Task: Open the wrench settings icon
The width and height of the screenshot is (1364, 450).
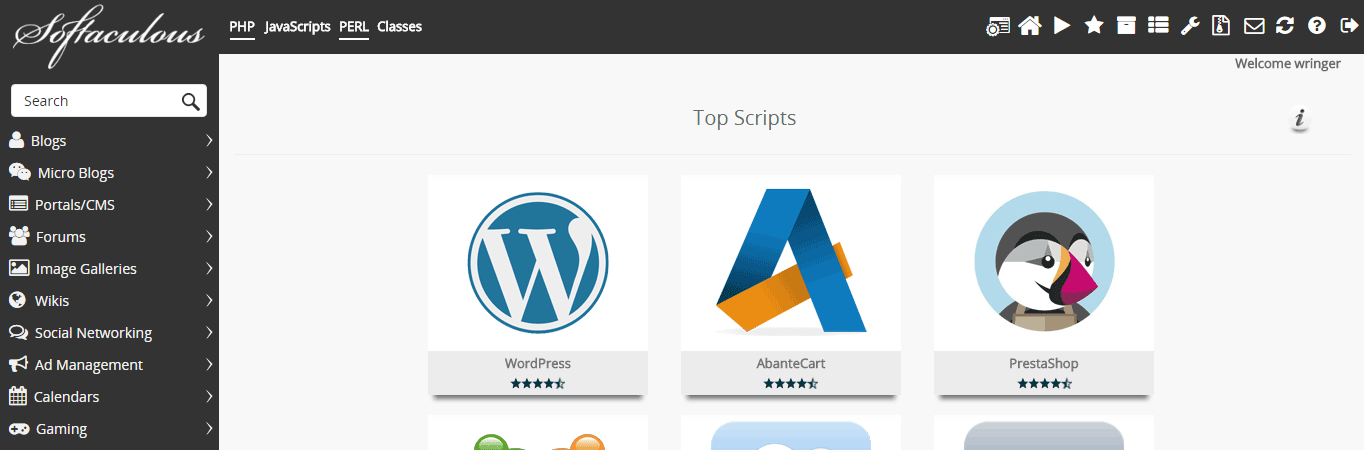Action: [x=1190, y=26]
